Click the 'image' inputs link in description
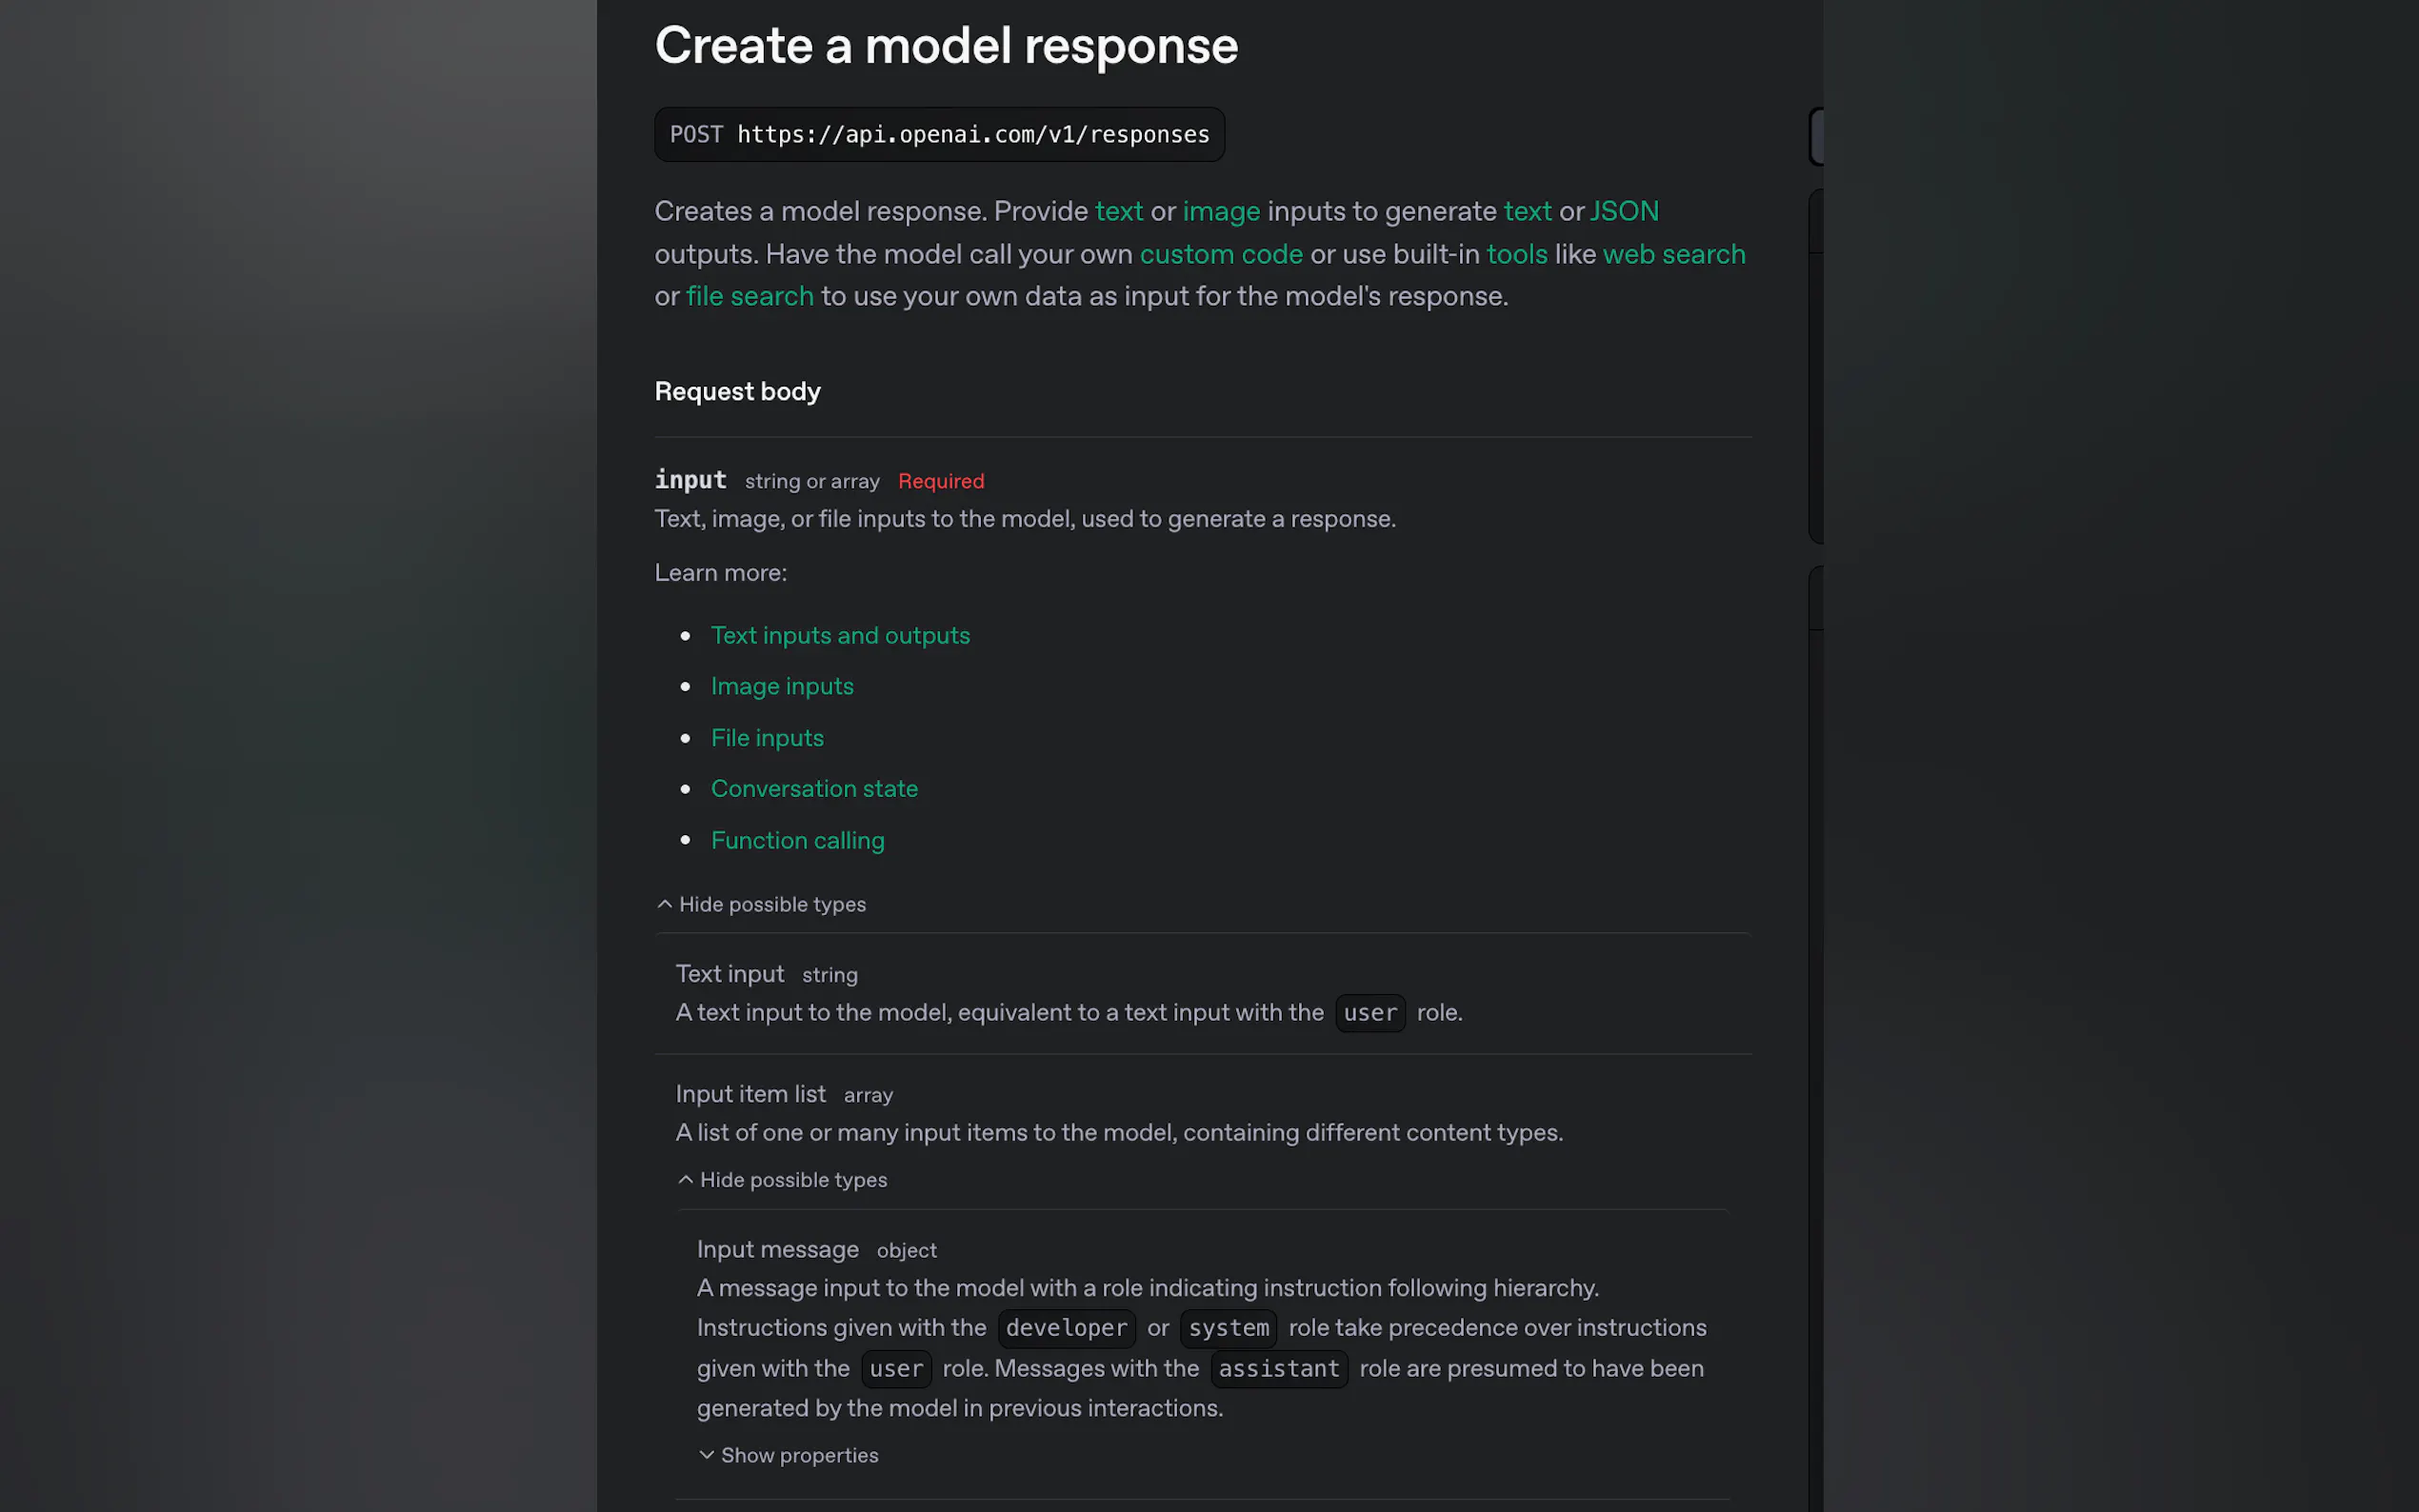This screenshot has width=2419, height=1512. pyautogui.click(x=1221, y=212)
